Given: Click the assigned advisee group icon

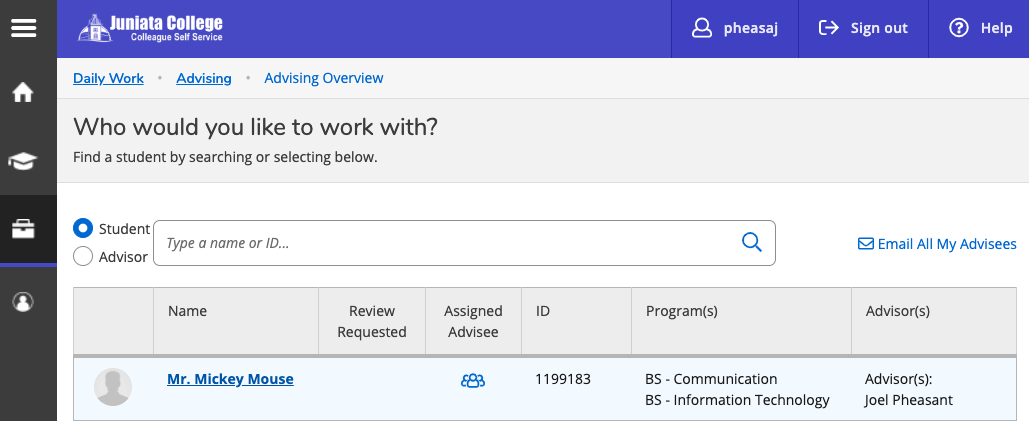Looking at the screenshot, I should coord(472,380).
